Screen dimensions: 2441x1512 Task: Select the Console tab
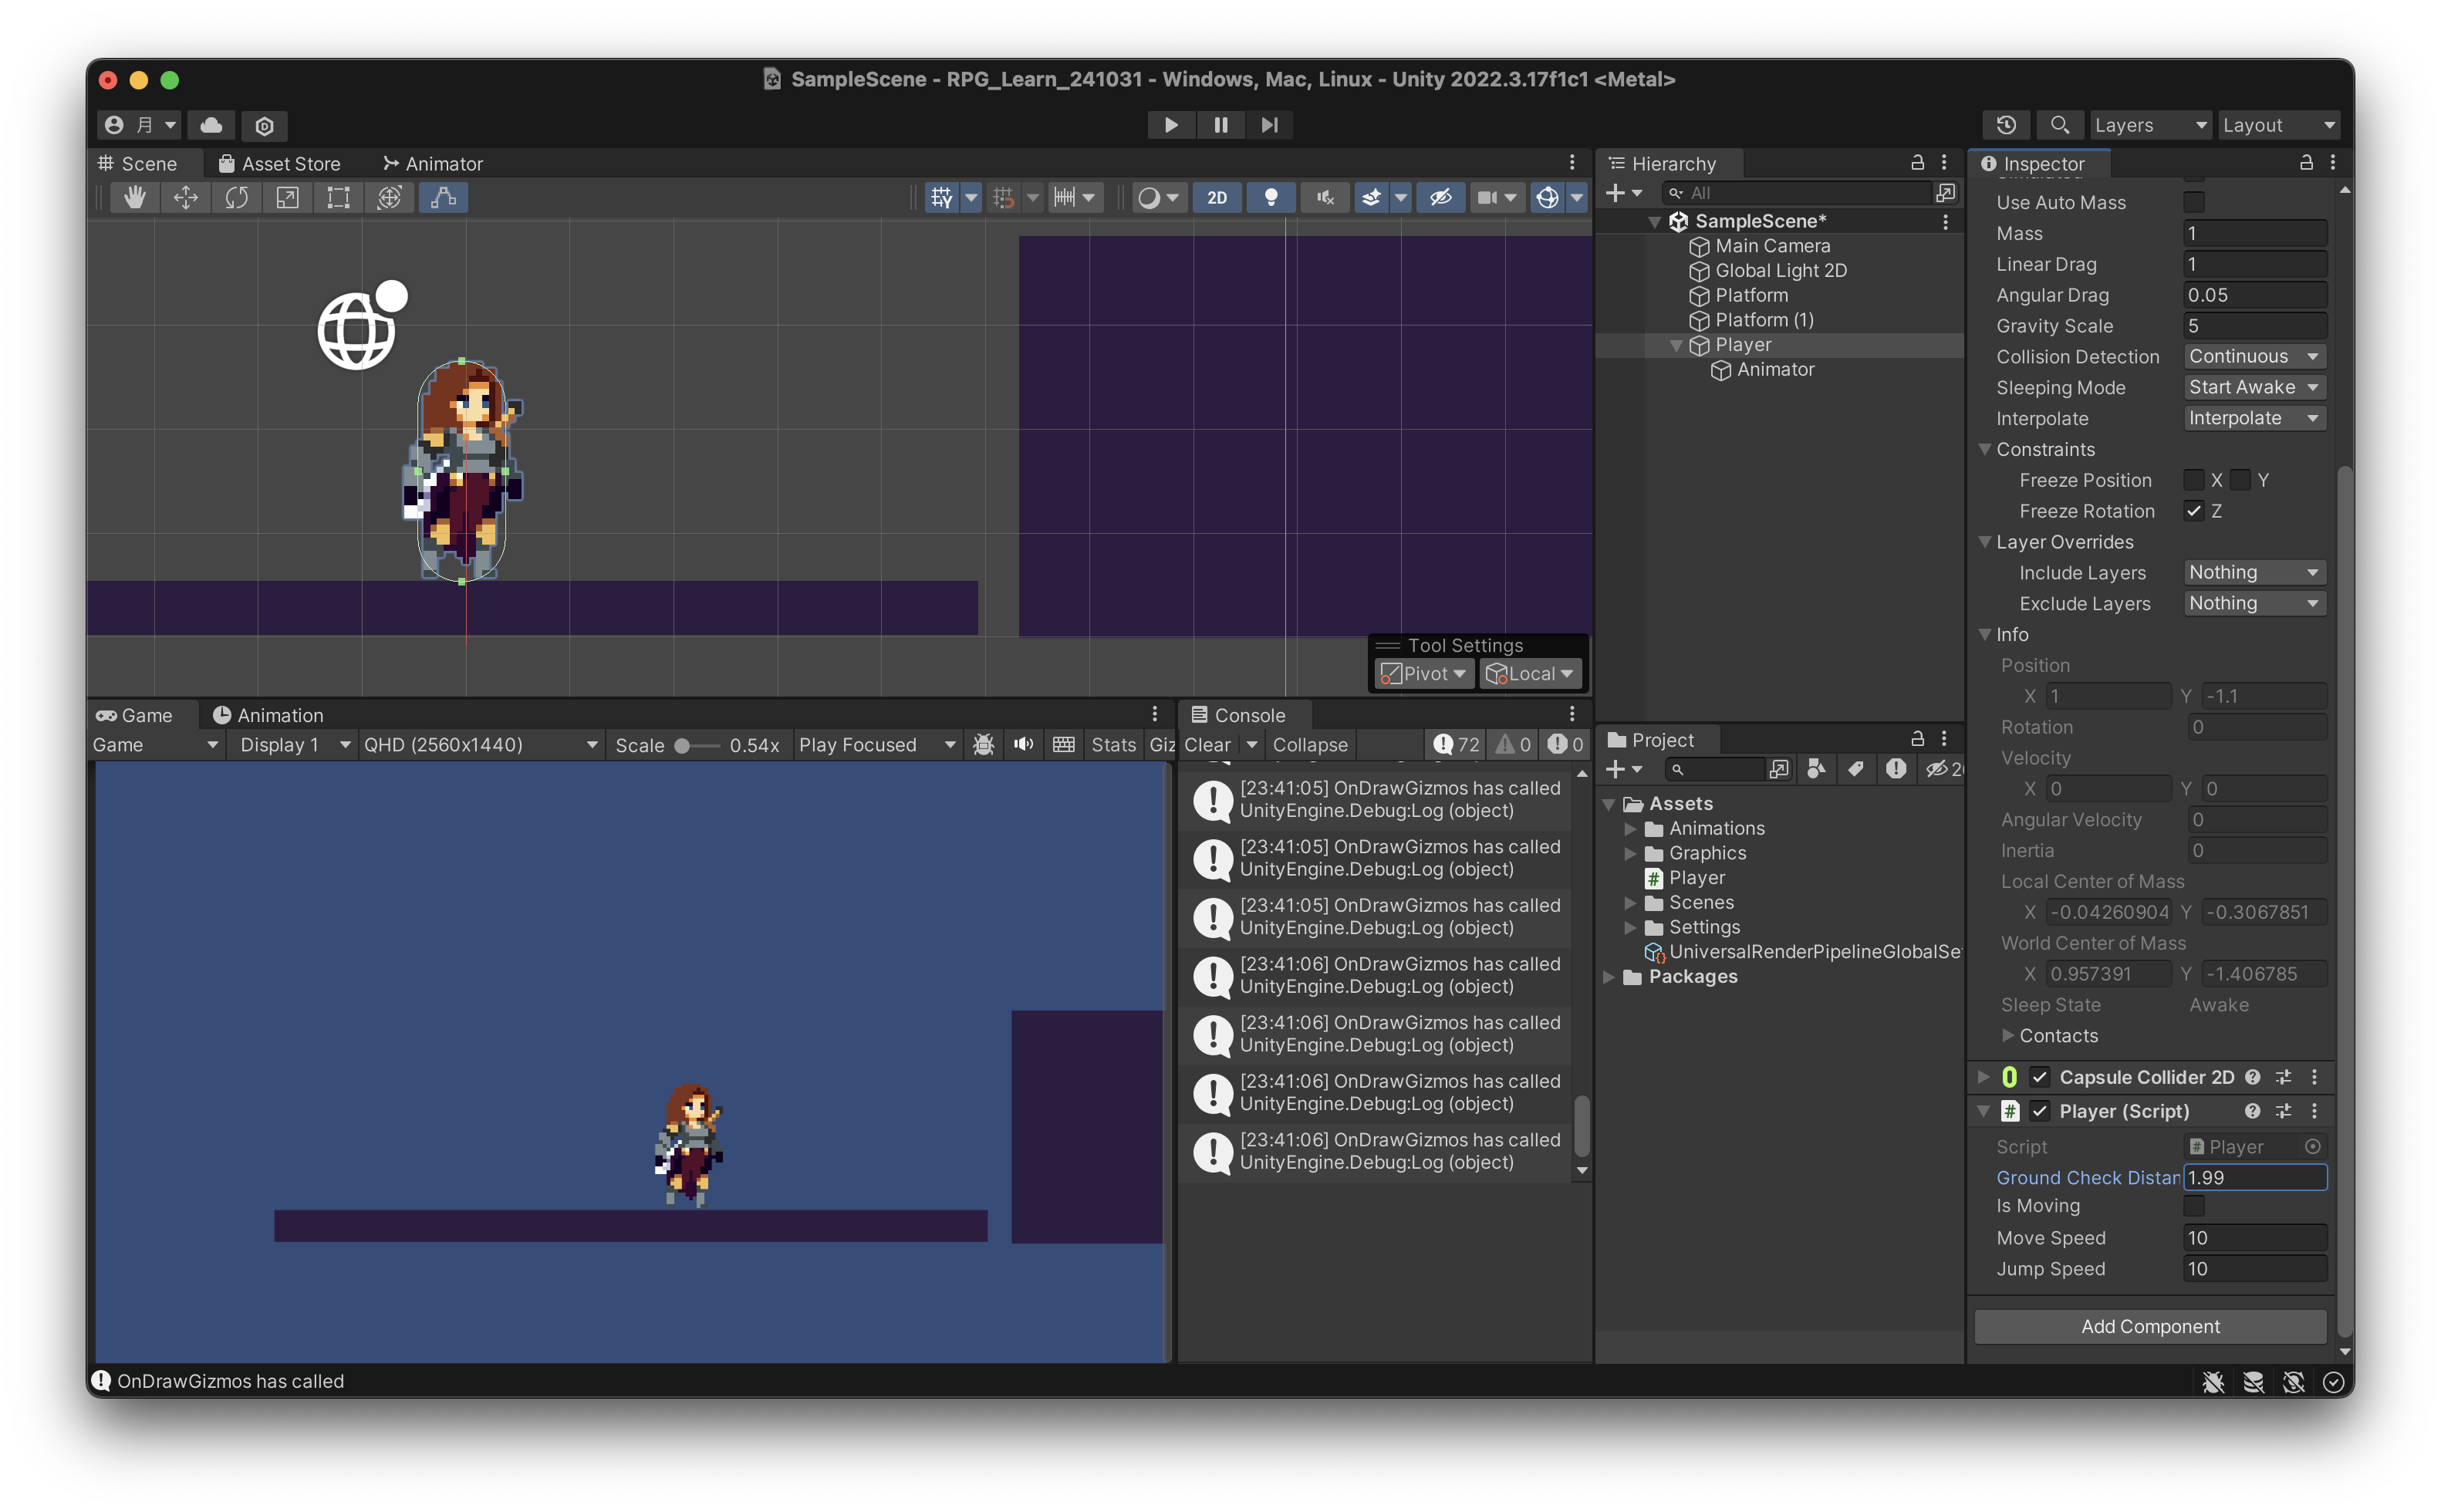tap(1238, 715)
